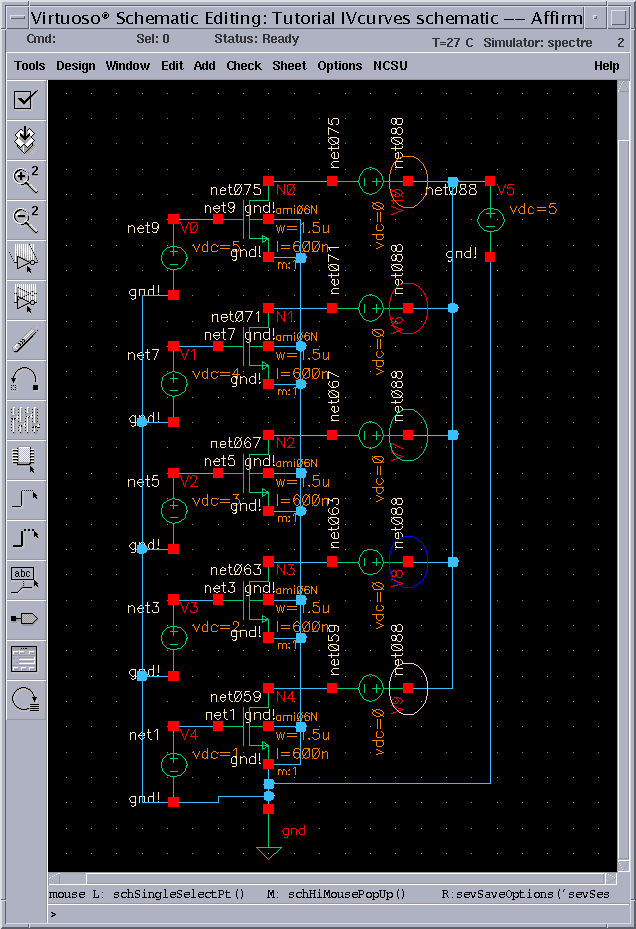Click the vdc=3 label of source V2

216,501
